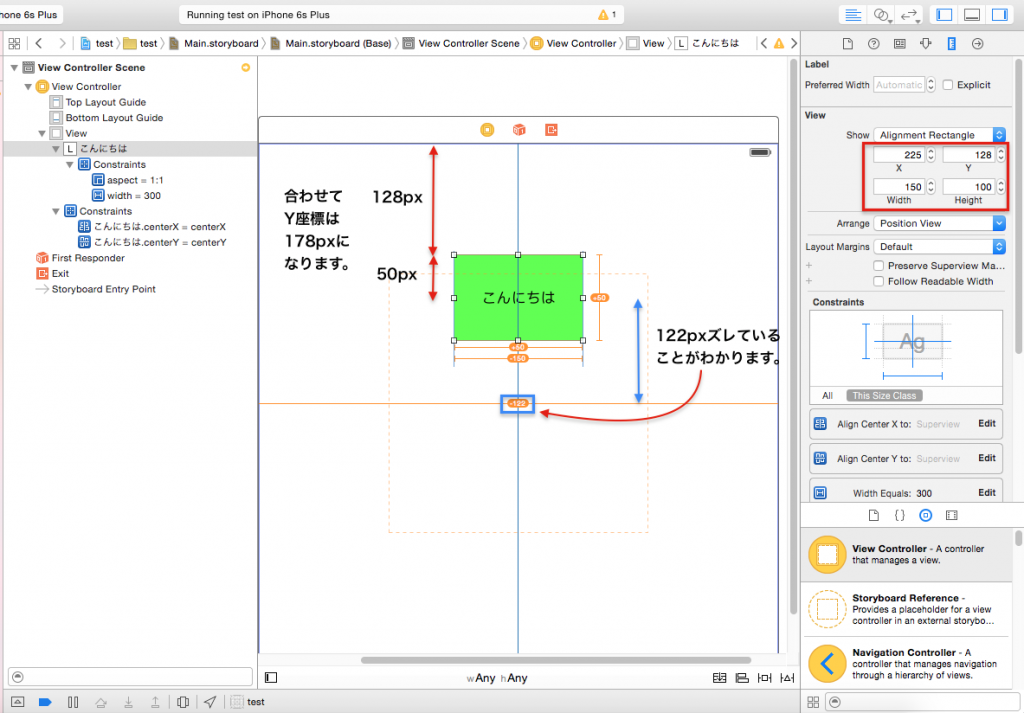Open the Arrange Position View dropdown
Viewport: 1024px width, 713px height.
pos(940,223)
